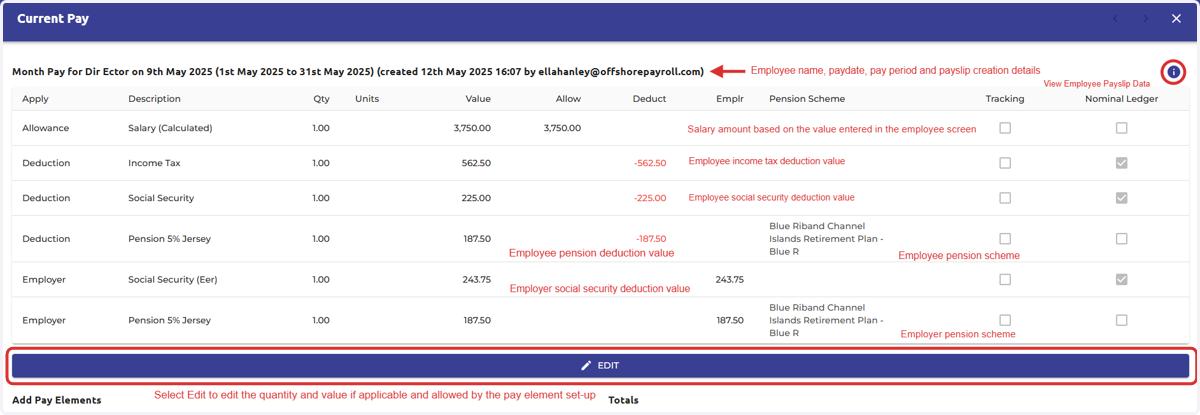This screenshot has width=1200, height=415.
Task: Tick Tracking checkbox for Salary (Calculated) row
Action: point(1005,128)
